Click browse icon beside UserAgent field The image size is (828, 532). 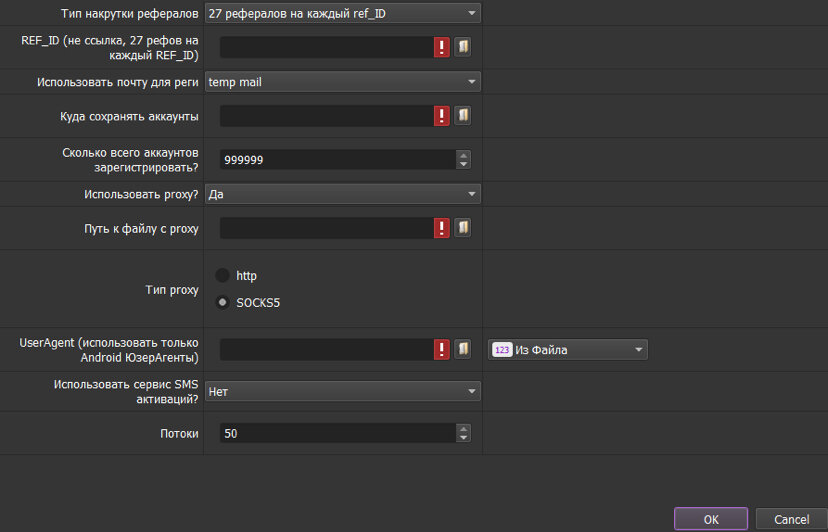tap(463, 349)
